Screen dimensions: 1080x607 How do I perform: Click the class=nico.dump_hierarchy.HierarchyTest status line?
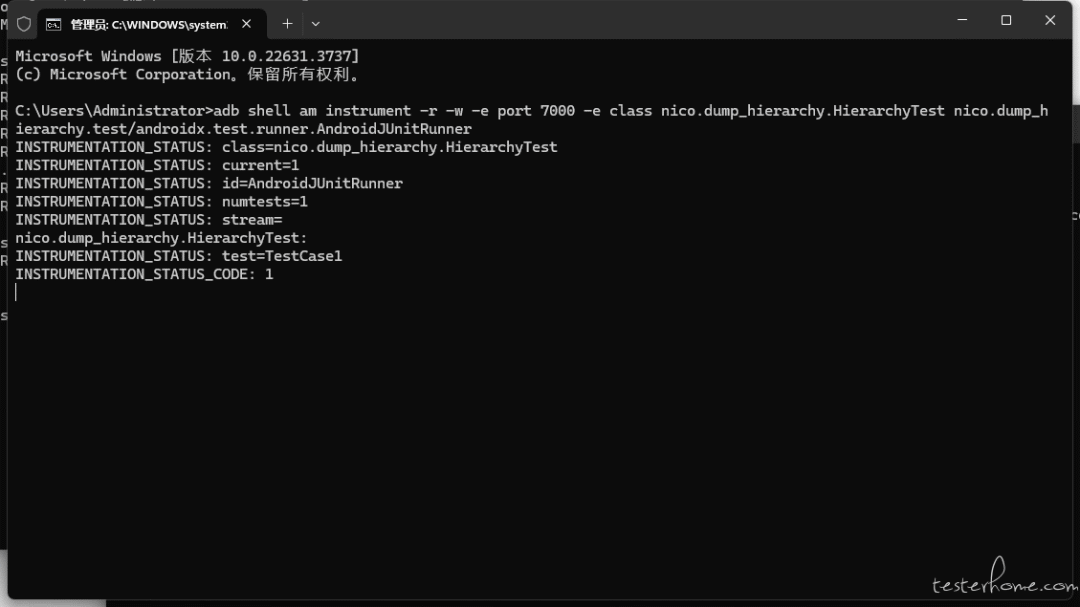pos(286,147)
